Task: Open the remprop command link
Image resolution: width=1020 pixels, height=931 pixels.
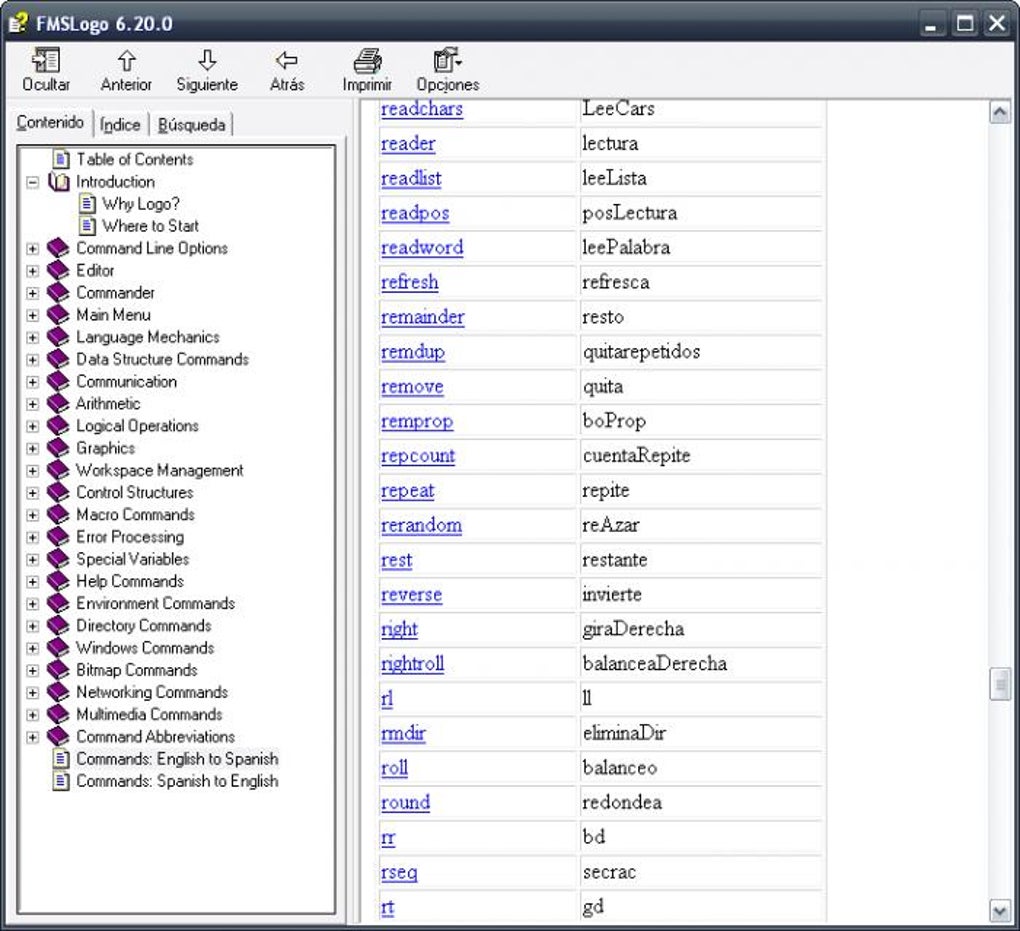Action: coord(417,422)
